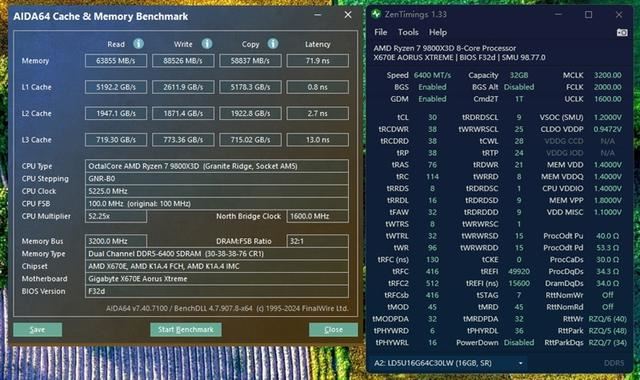This screenshot has width=640, height=380.
Task: Expand the A2 memory module dropdown
Action: [x=520, y=363]
